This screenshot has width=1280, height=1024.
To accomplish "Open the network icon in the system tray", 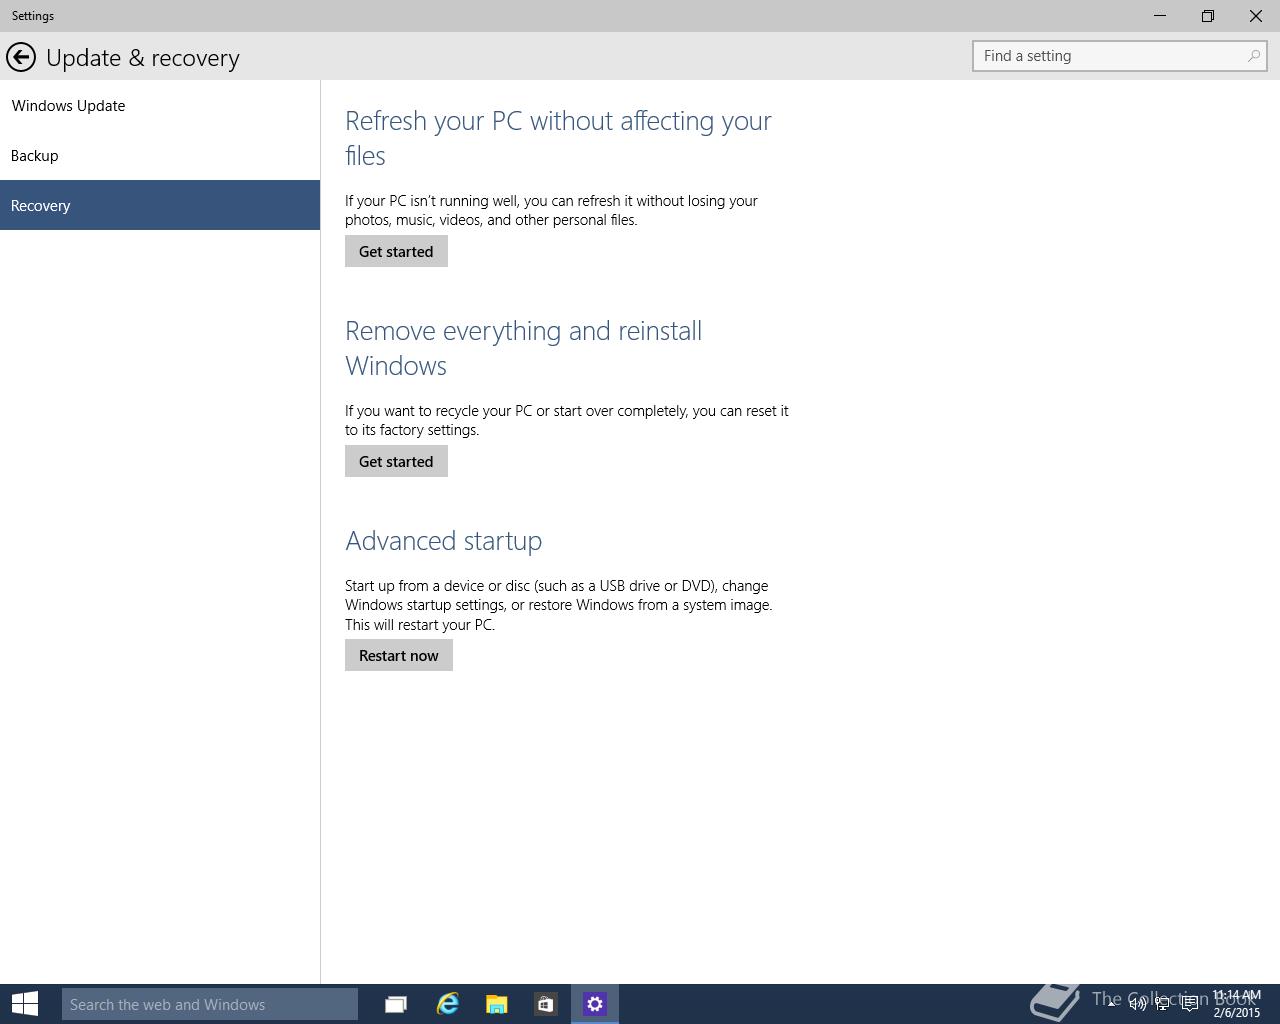I will pyautogui.click(x=1163, y=1004).
